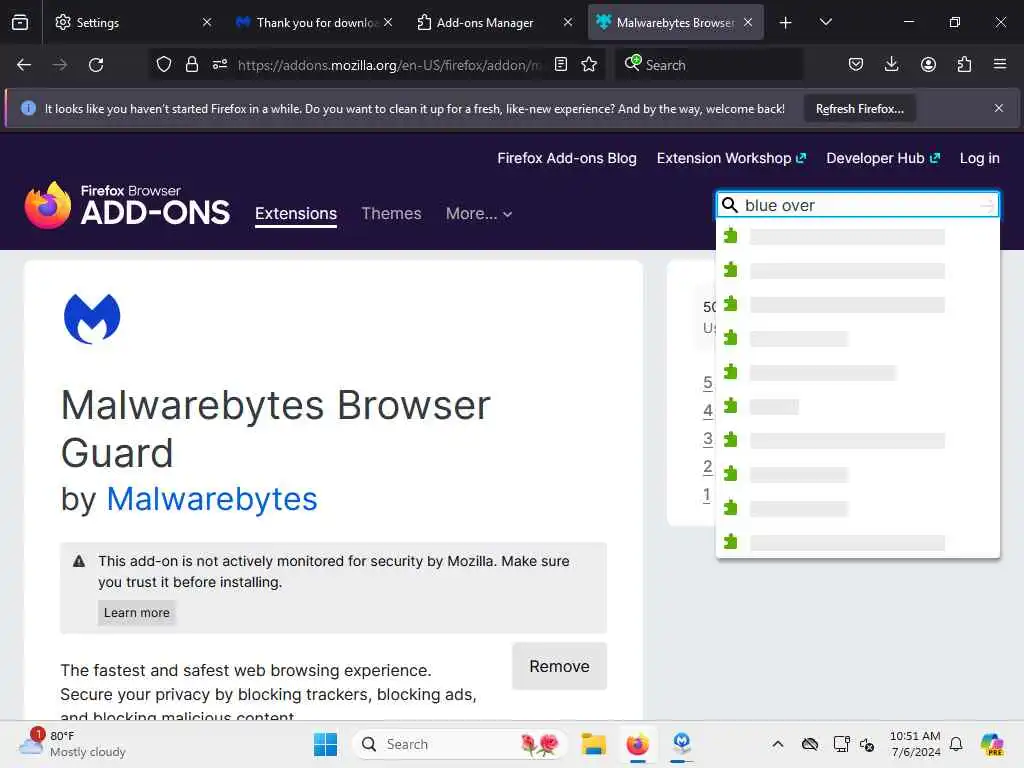Close the Add-ons Manager tab

coord(568,22)
